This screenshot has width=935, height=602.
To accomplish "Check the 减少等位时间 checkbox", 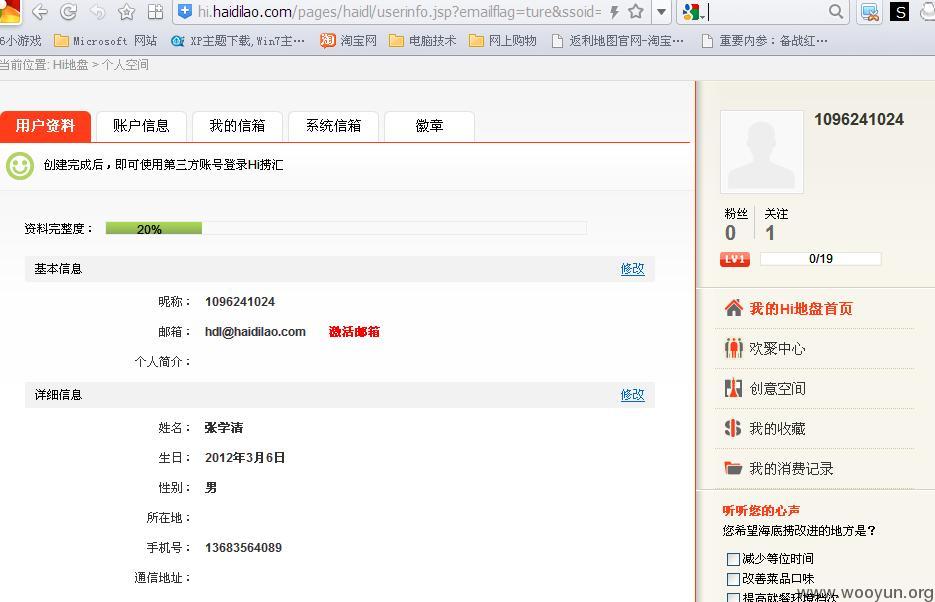I will (x=733, y=559).
